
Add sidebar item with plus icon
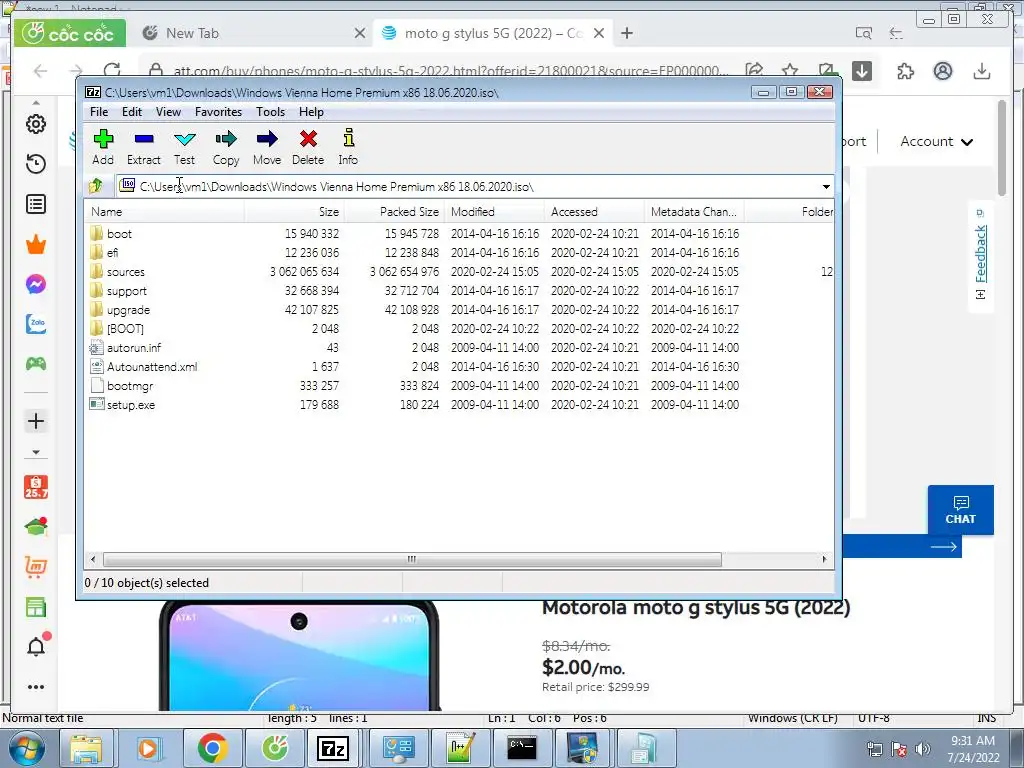click(x=36, y=421)
